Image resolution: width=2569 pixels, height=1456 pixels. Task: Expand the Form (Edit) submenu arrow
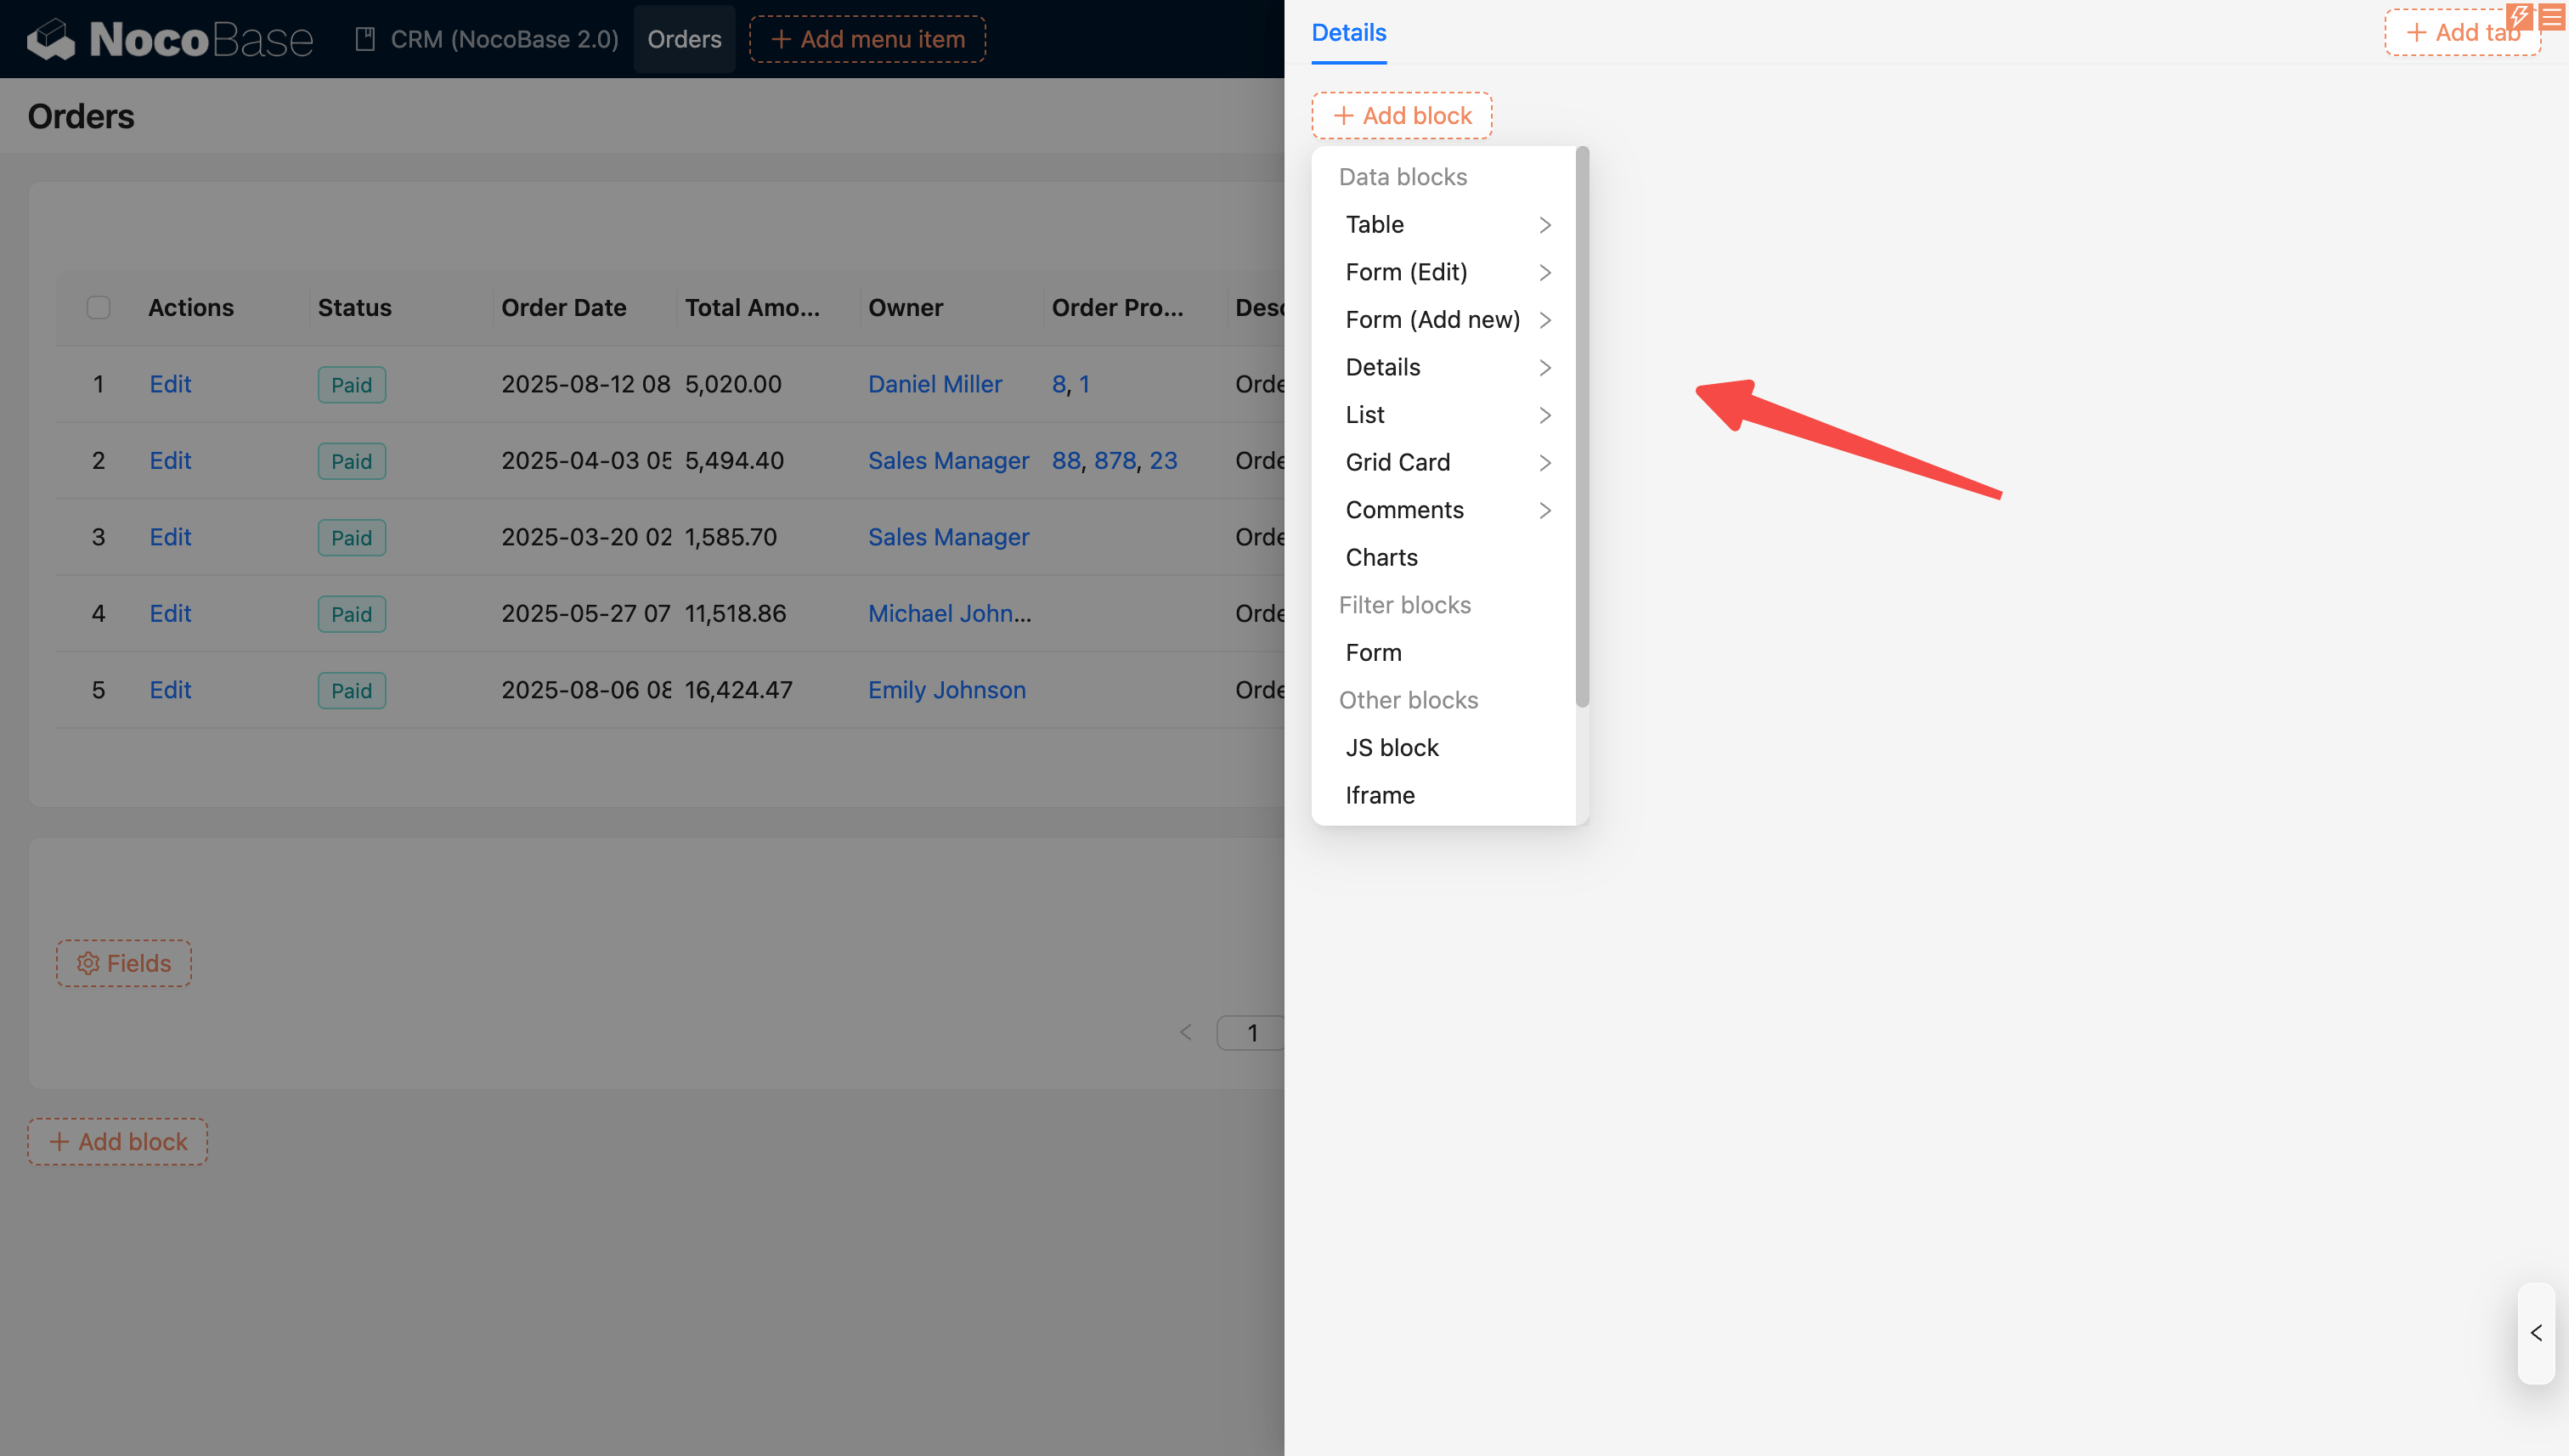[1544, 272]
